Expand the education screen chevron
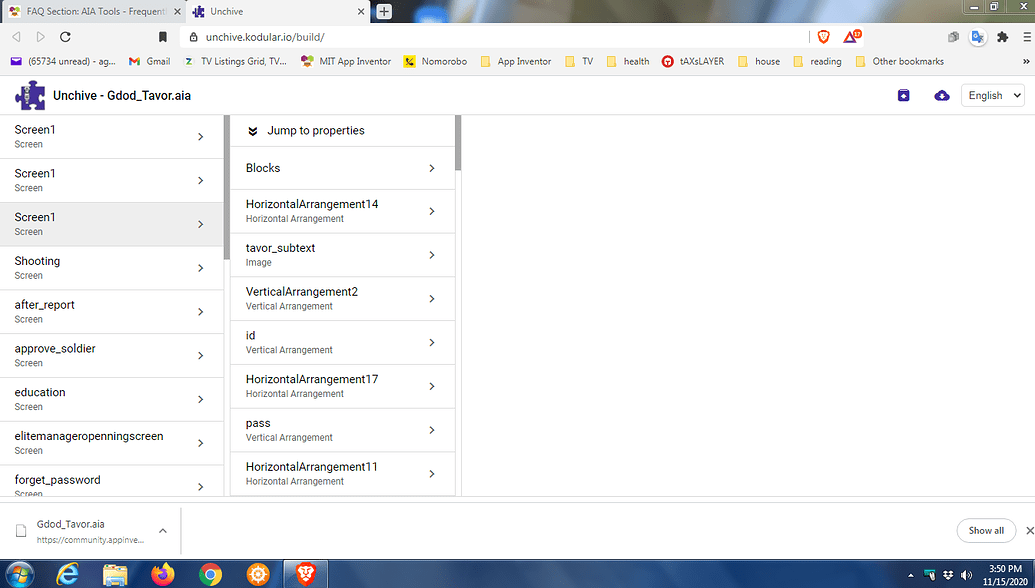This screenshot has height=588, width=1035. (x=201, y=399)
